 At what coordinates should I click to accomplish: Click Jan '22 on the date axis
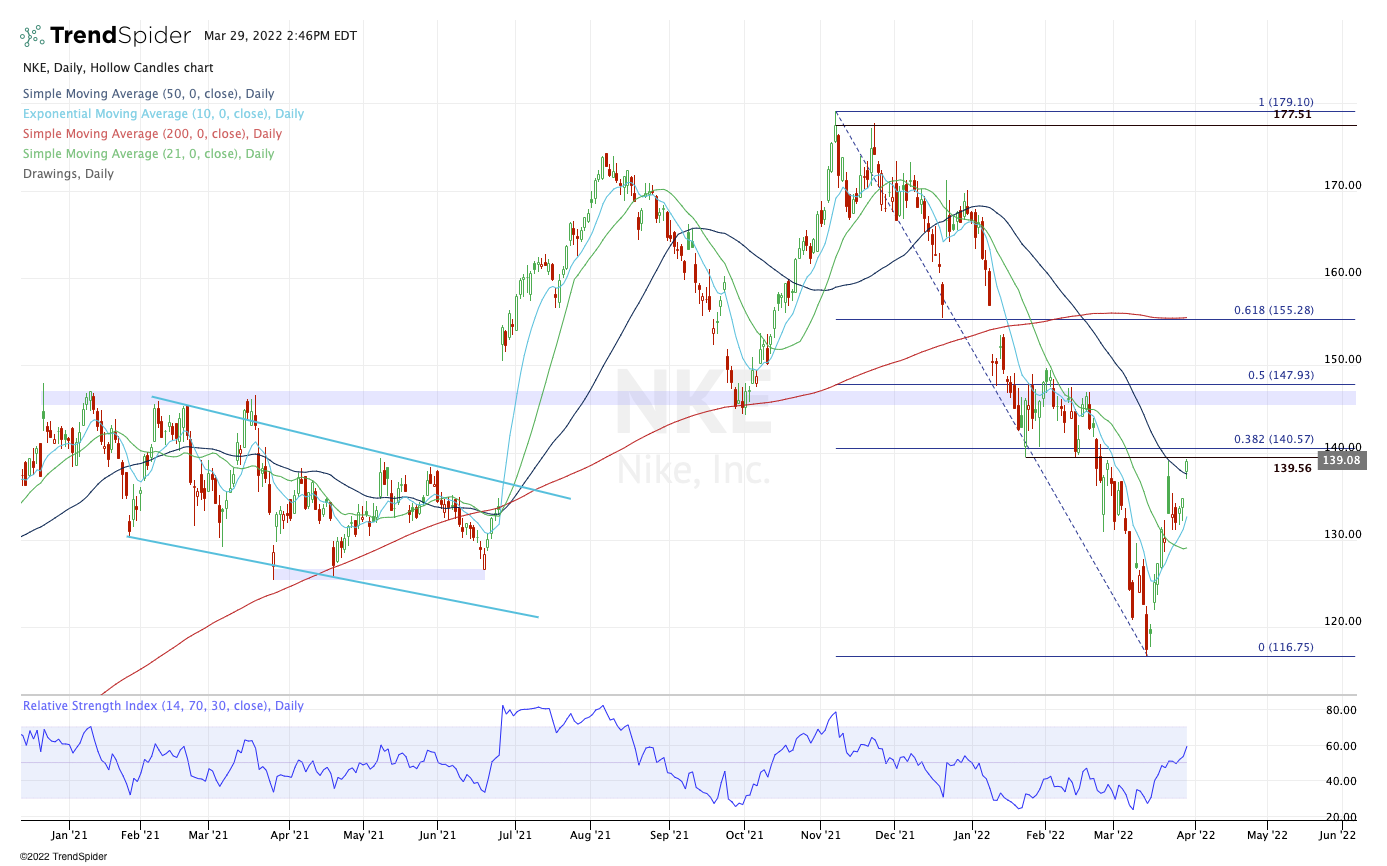click(x=971, y=834)
